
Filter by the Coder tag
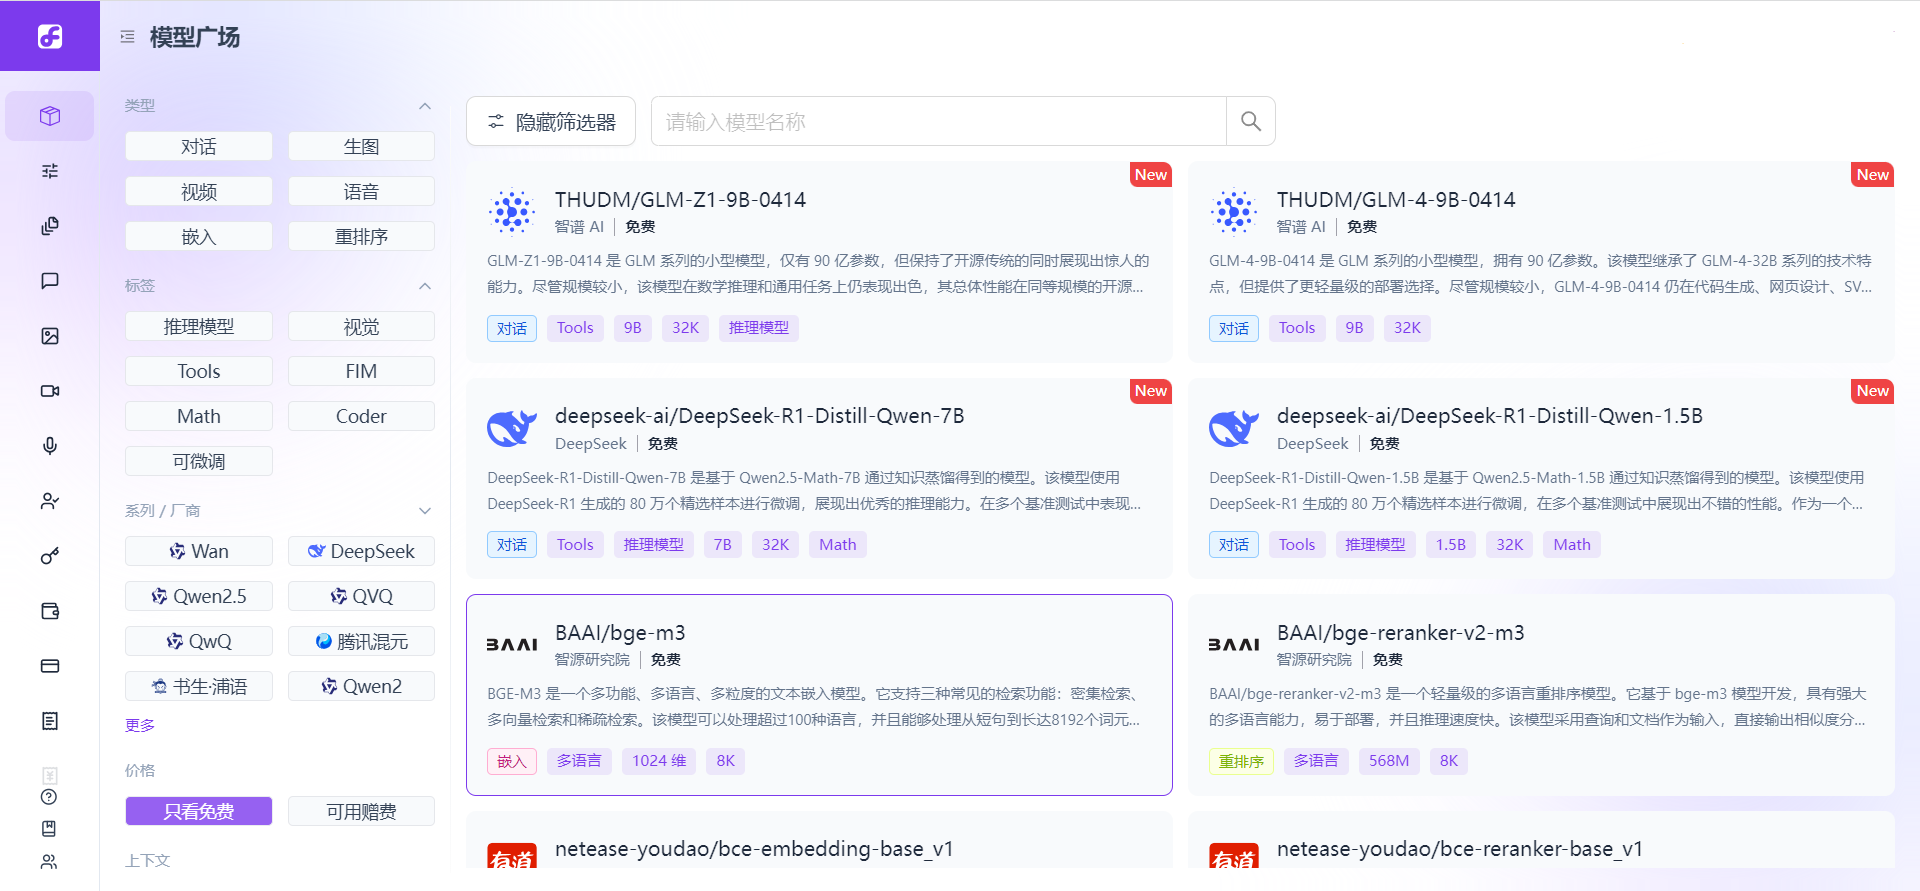361,416
